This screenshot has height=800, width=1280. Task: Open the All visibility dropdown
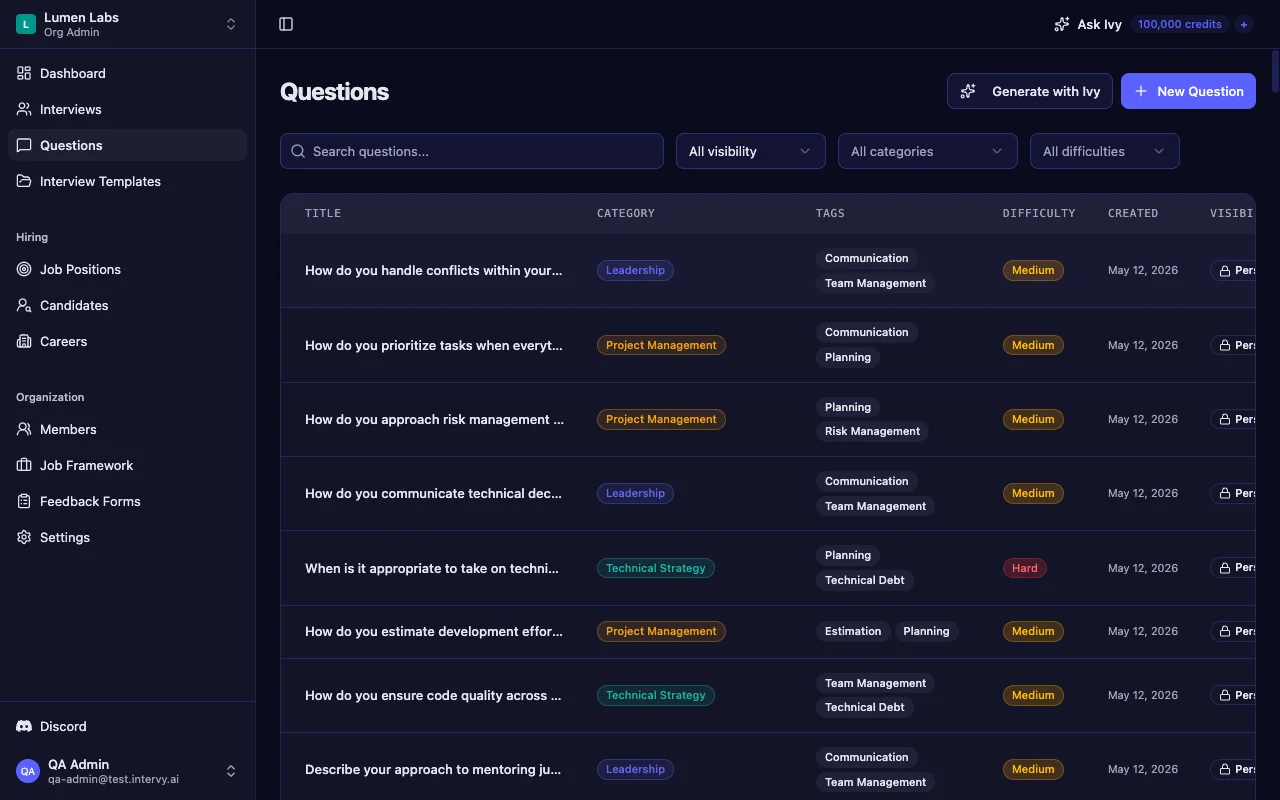[x=751, y=151]
